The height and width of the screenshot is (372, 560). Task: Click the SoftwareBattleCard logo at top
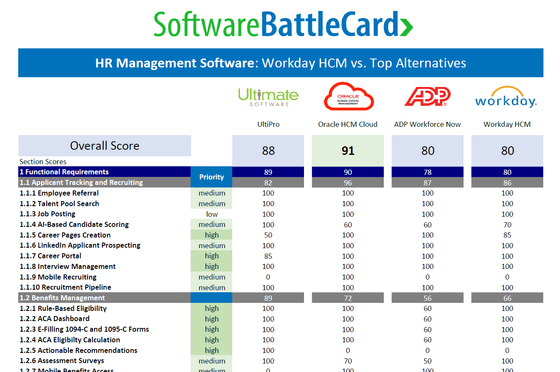pyautogui.click(x=283, y=25)
